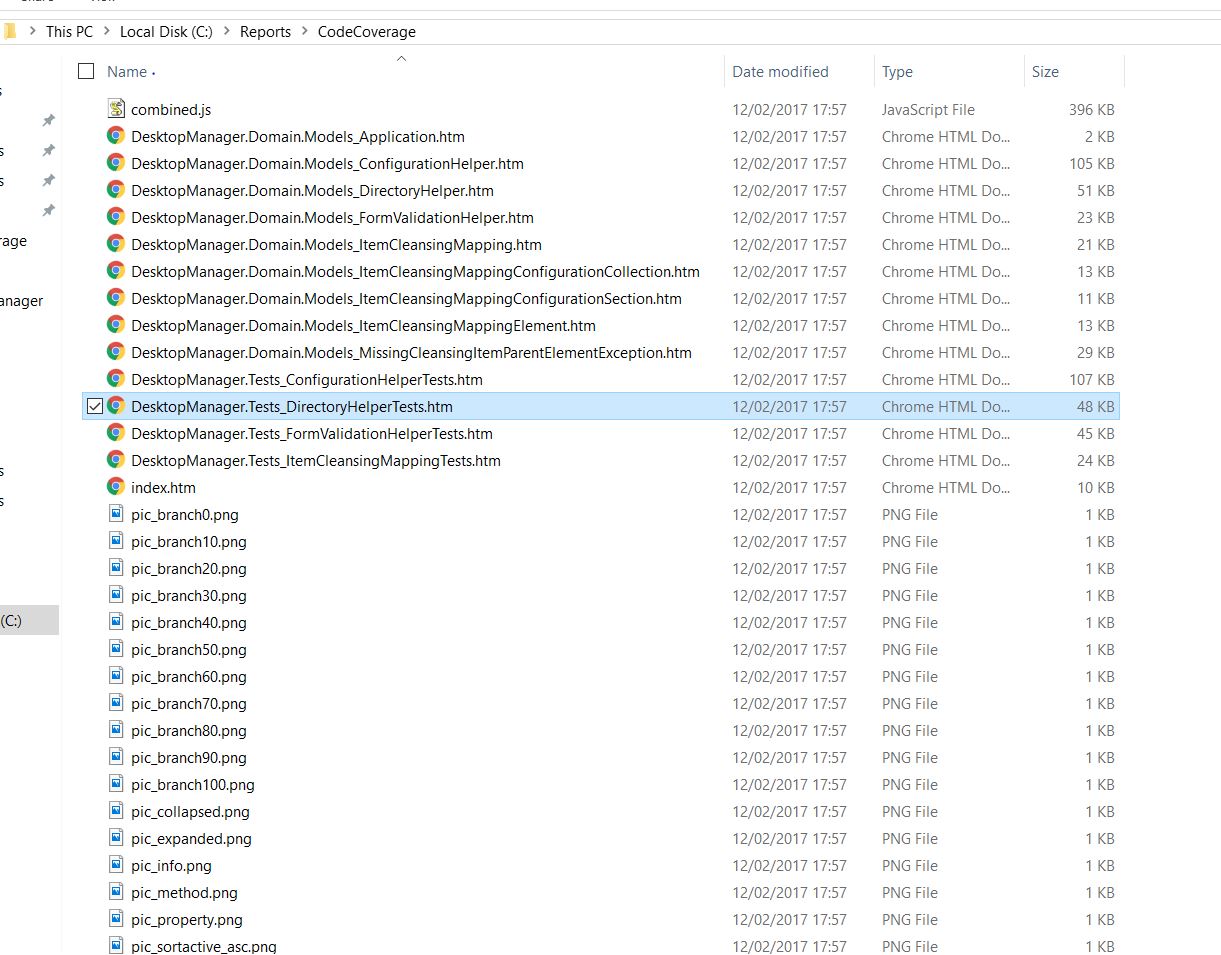
Task: Sort by the Type column header
Action: click(x=897, y=72)
